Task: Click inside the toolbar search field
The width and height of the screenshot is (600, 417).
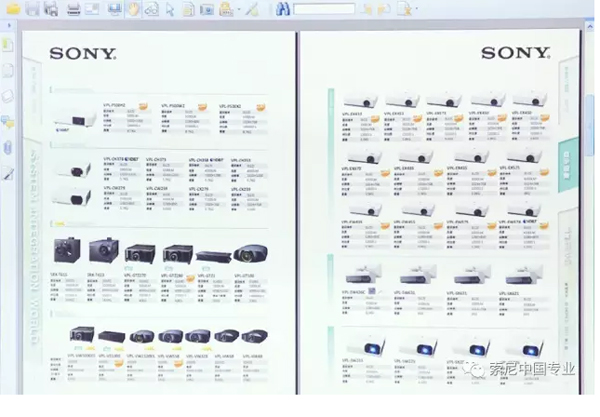Action: point(324,9)
